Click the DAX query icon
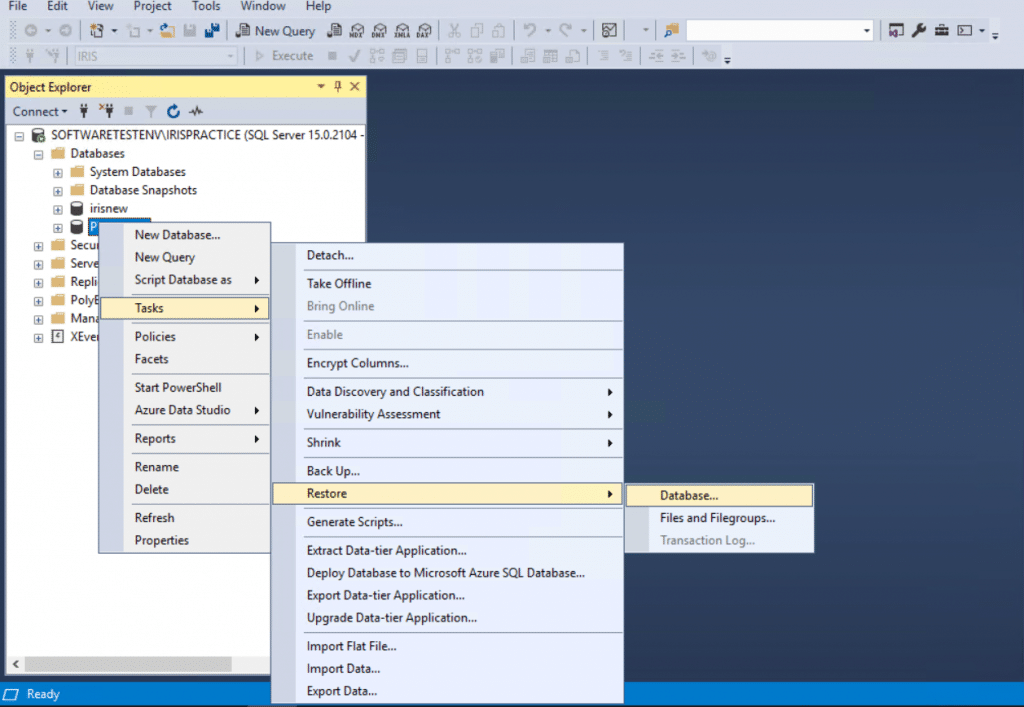 coord(424,31)
